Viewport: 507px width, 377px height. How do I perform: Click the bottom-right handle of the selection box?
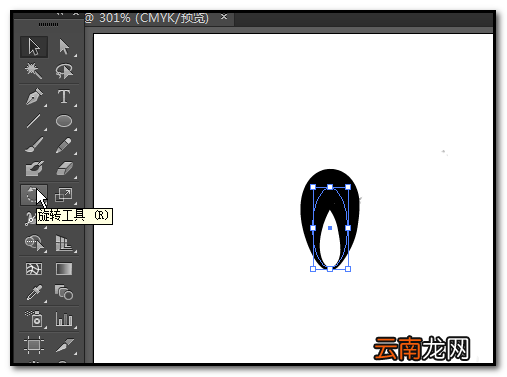point(348,269)
